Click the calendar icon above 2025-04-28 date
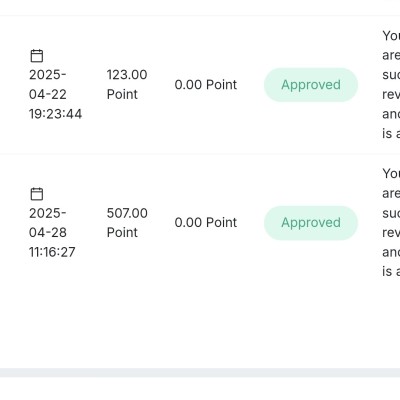This screenshot has width=400, height=400. 37,194
